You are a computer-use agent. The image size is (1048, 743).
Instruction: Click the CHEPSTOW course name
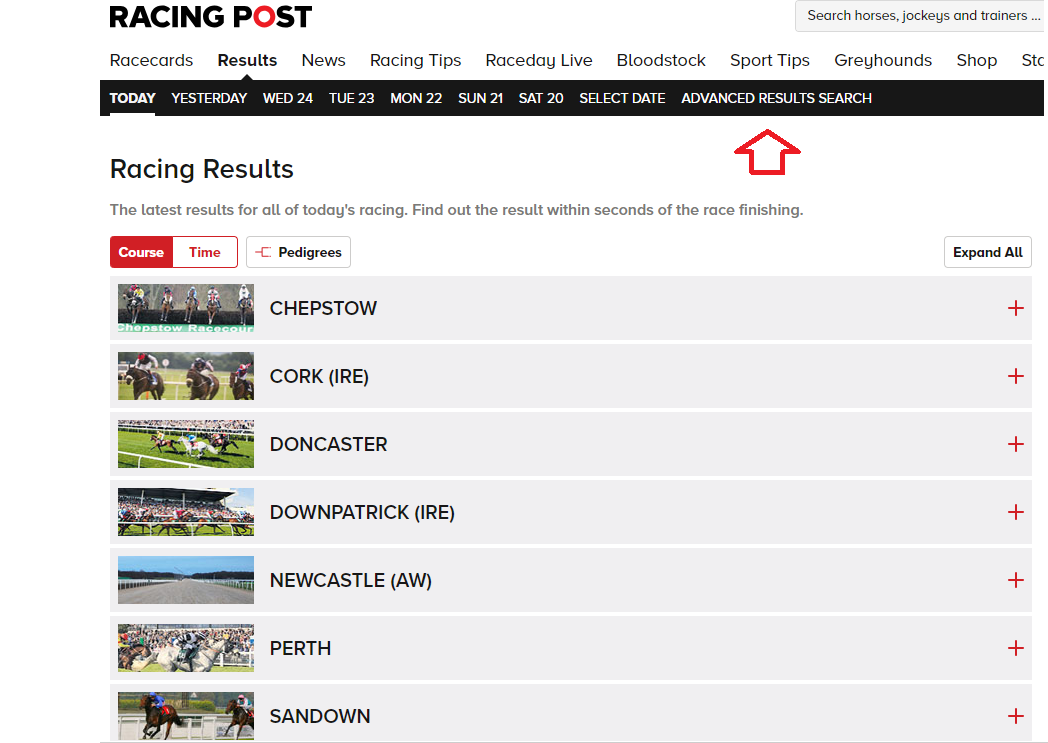tap(323, 308)
